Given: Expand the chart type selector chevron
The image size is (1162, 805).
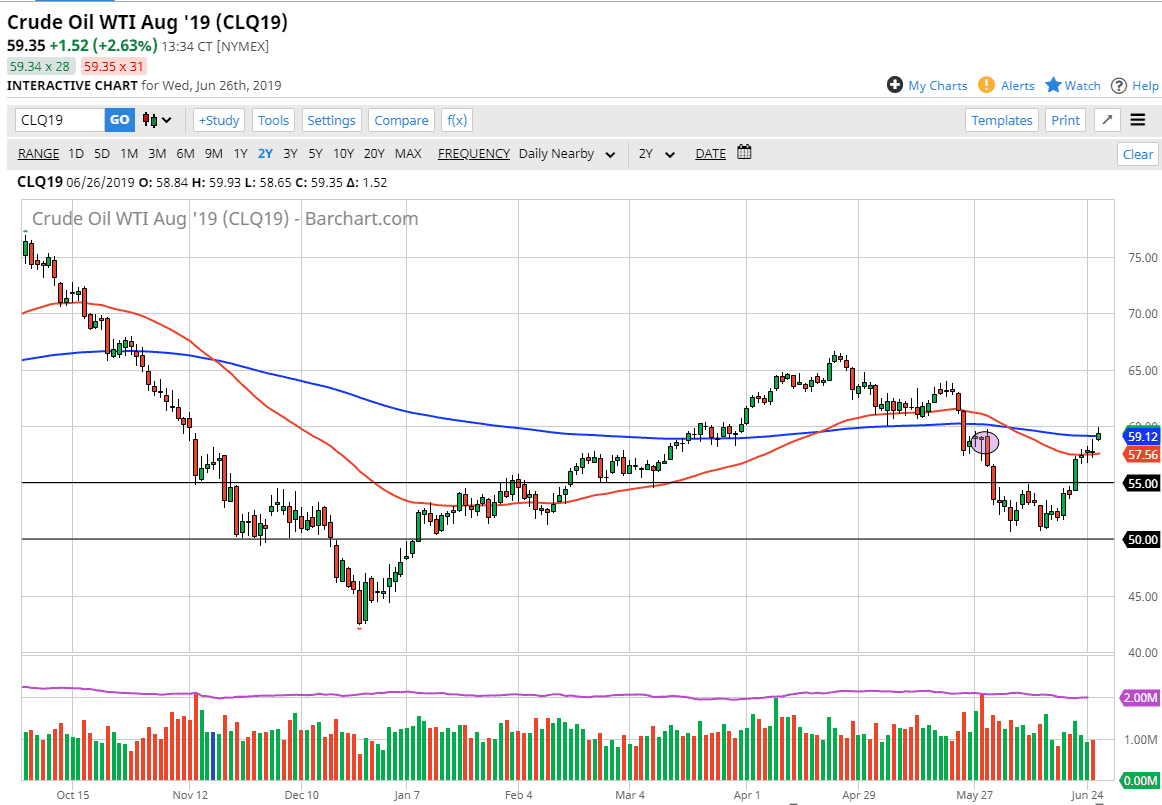Looking at the screenshot, I should coord(167,120).
